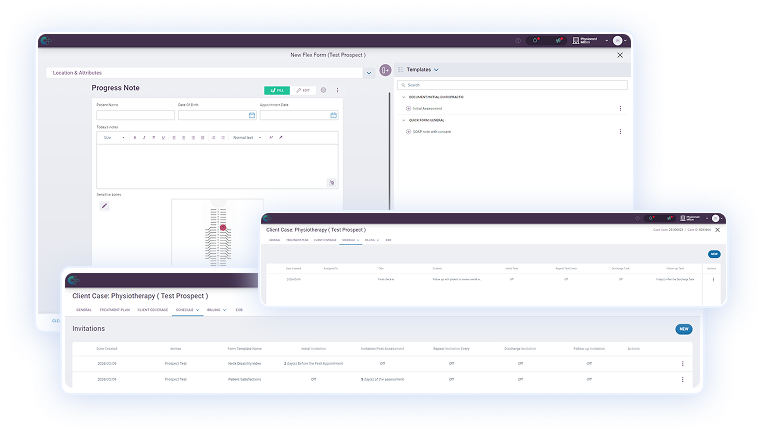The height and width of the screenshot is (433, 763).
Task: Open the font Size dropdown in editor
Action: pyautogui.click(x=112, y=137)
